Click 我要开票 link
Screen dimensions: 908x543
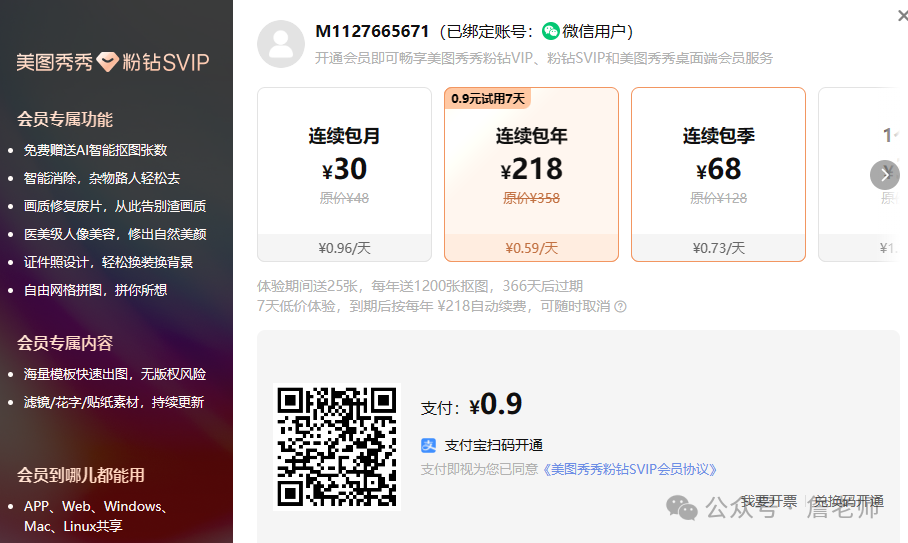click(x=770, y=501)
